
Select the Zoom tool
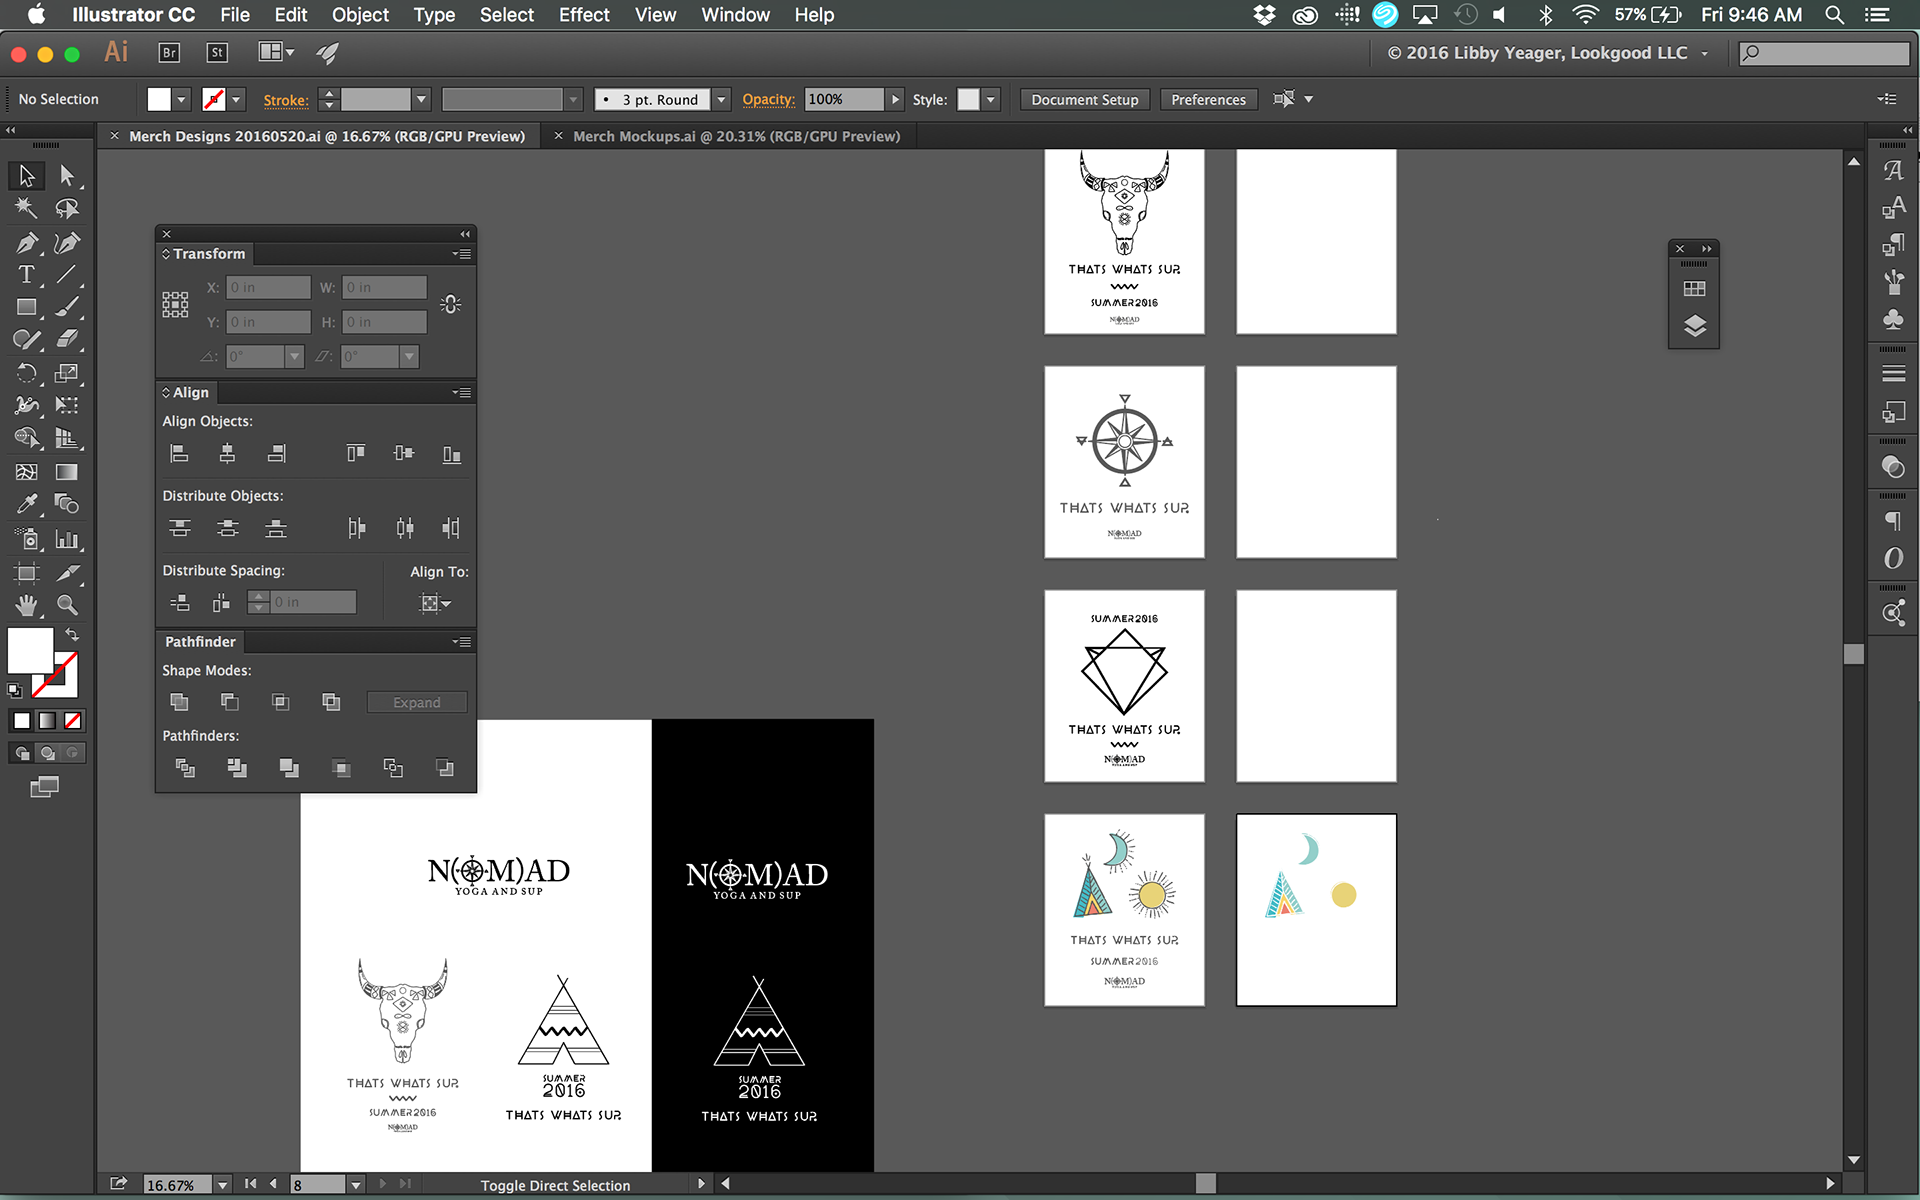pyautogui.click(x=67, y=604)
